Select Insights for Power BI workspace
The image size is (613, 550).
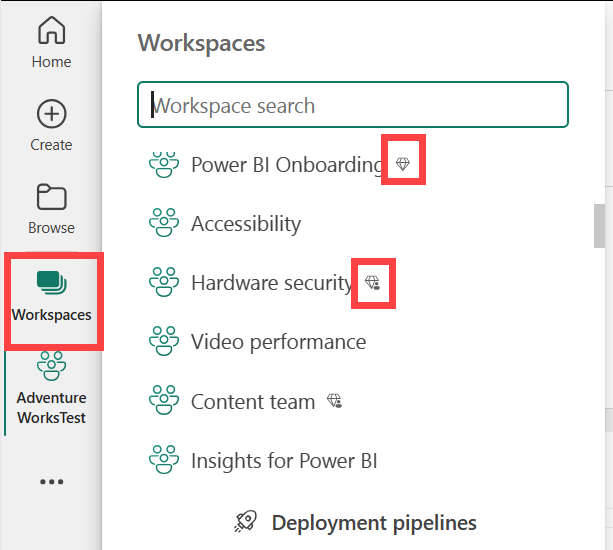[x=284, y=461]
